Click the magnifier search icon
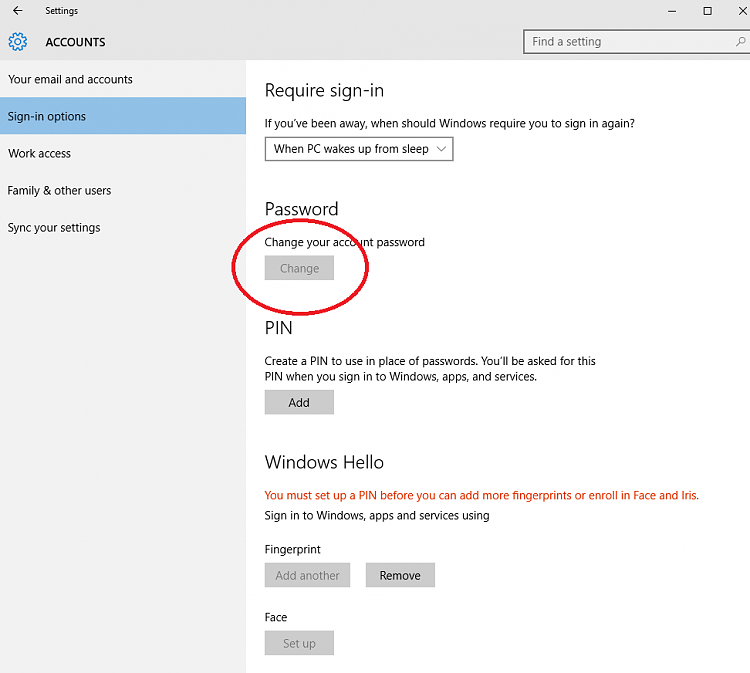 click(x=737, y=42)
